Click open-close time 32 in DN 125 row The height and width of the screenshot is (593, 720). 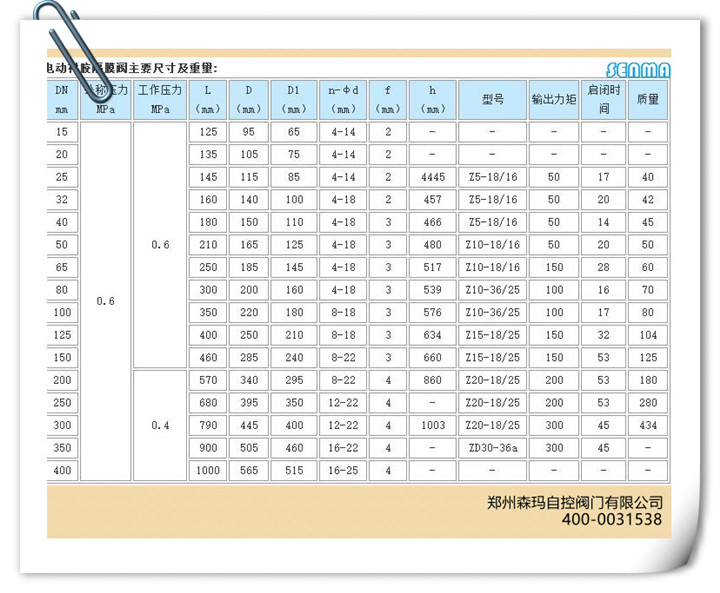point(603,335)
